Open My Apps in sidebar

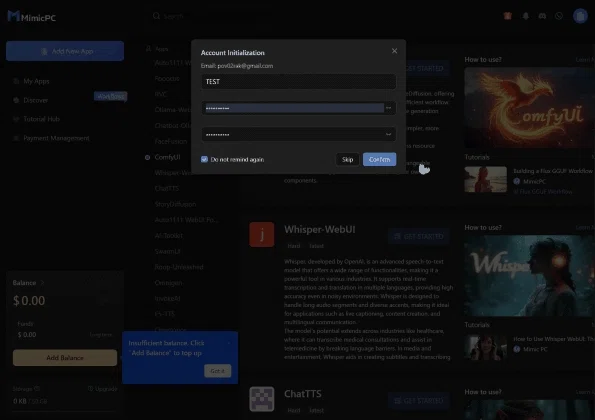(36, 81)
